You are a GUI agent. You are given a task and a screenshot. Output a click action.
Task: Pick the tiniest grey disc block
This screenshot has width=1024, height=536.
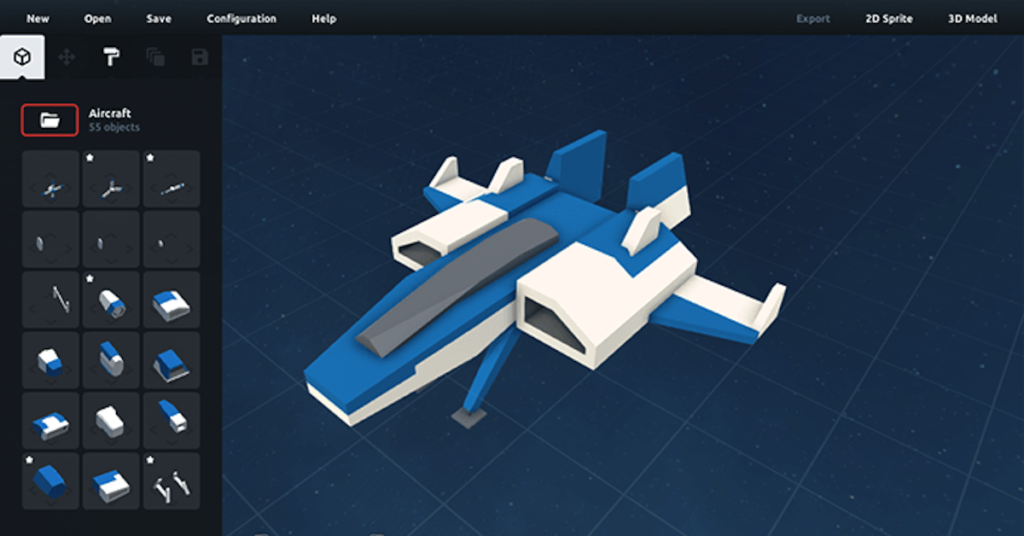(171, 239)
